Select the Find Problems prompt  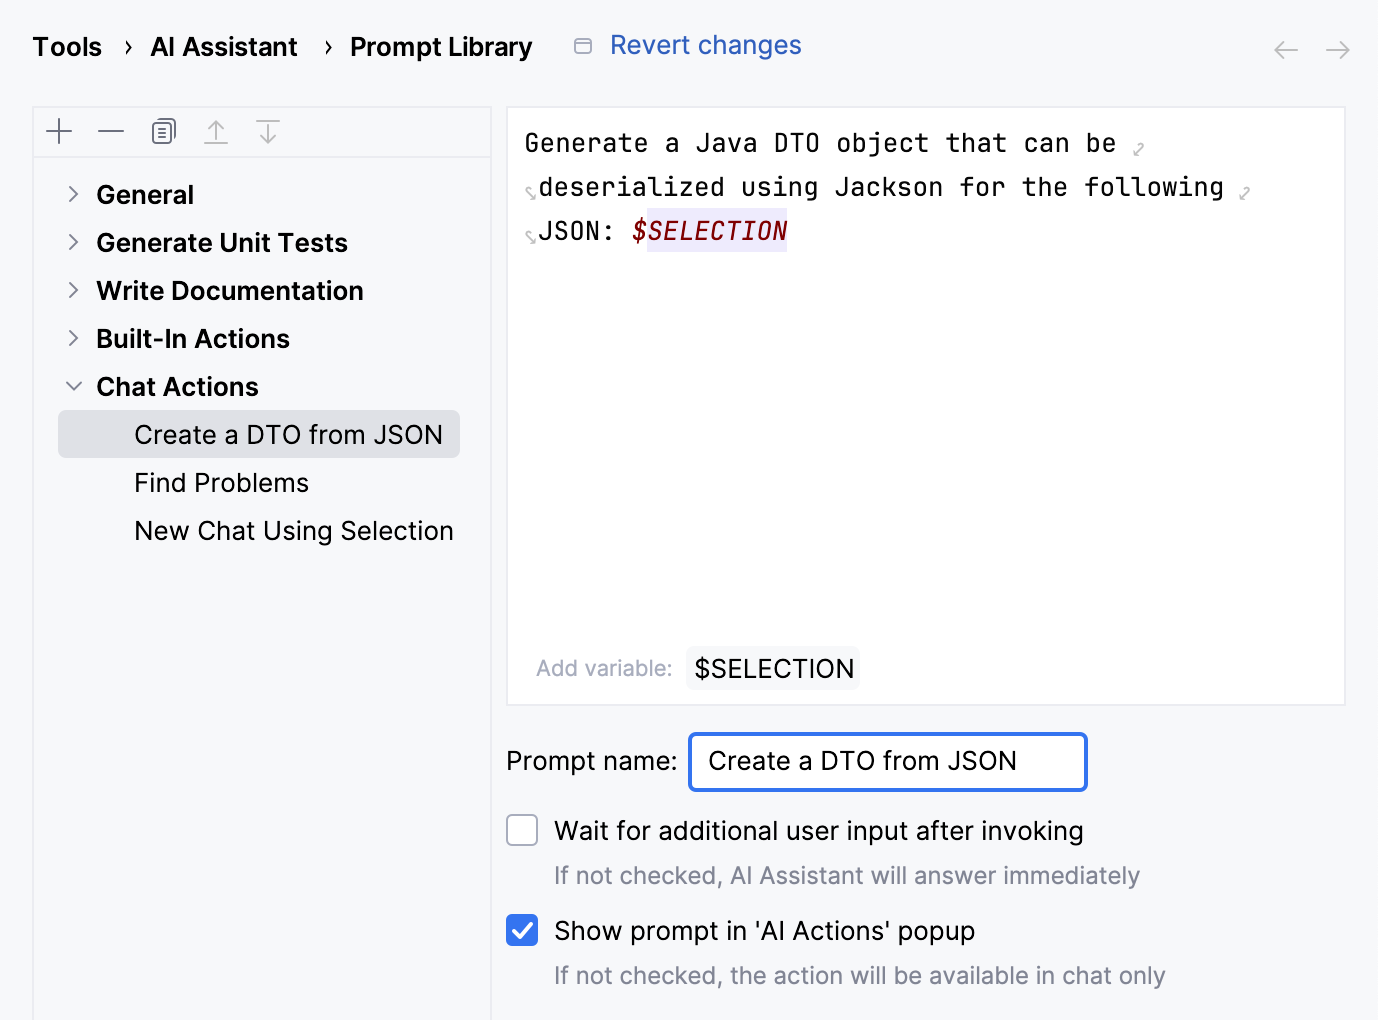click(221, 482)
